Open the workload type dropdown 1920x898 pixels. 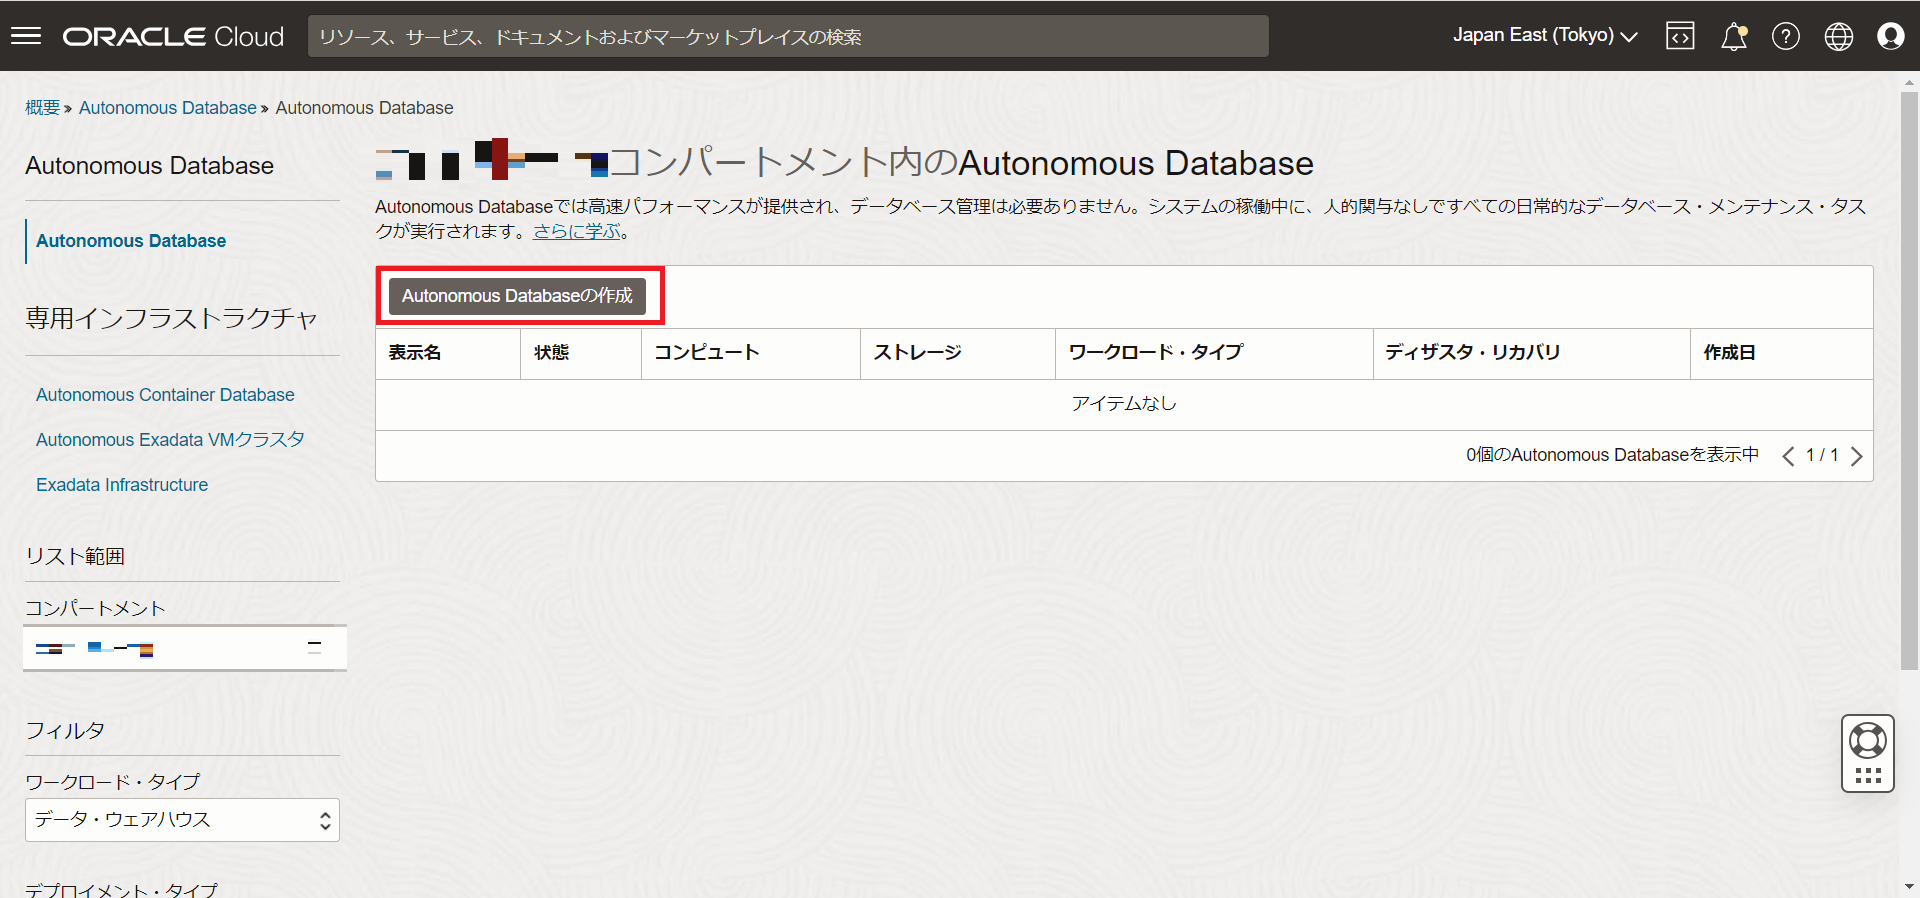point(182,820)
